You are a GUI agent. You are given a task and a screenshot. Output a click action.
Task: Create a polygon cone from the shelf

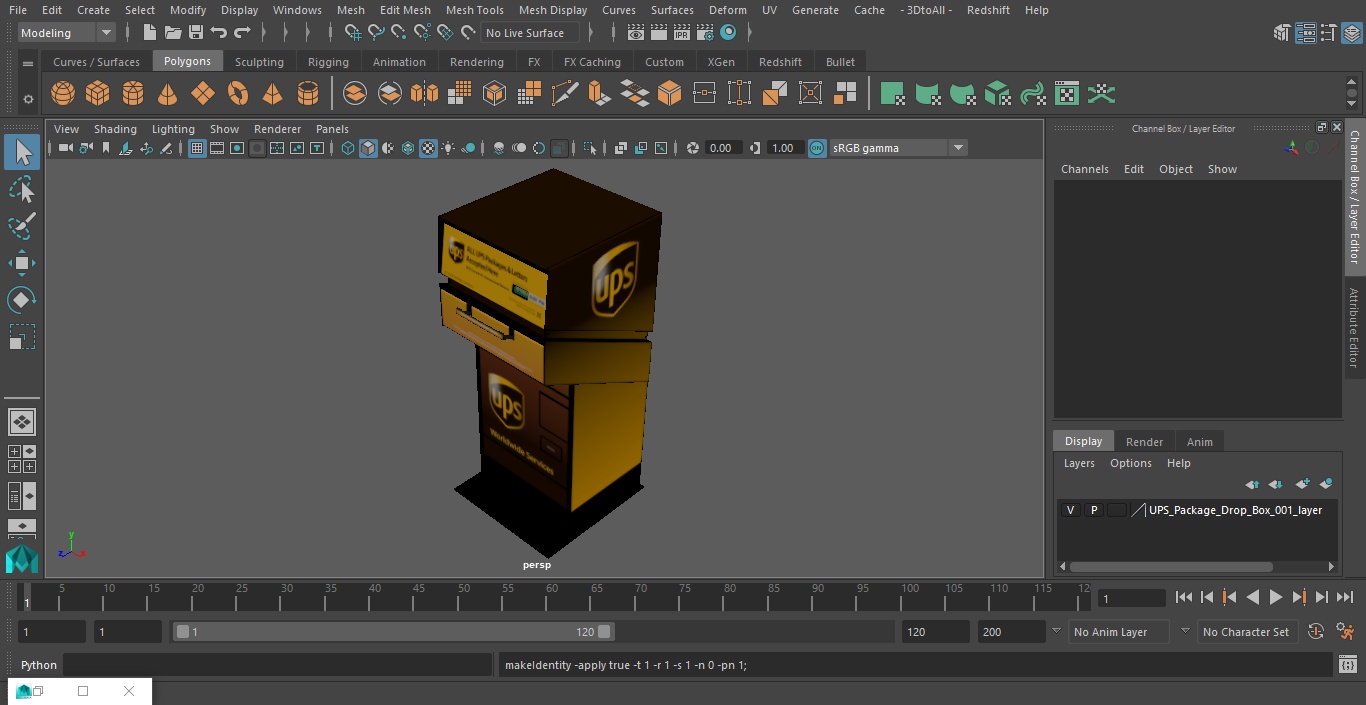coord(168,94)
